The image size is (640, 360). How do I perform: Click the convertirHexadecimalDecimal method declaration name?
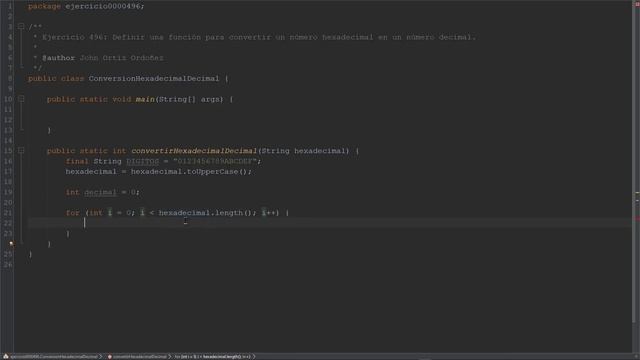click(x=194, y=151)
